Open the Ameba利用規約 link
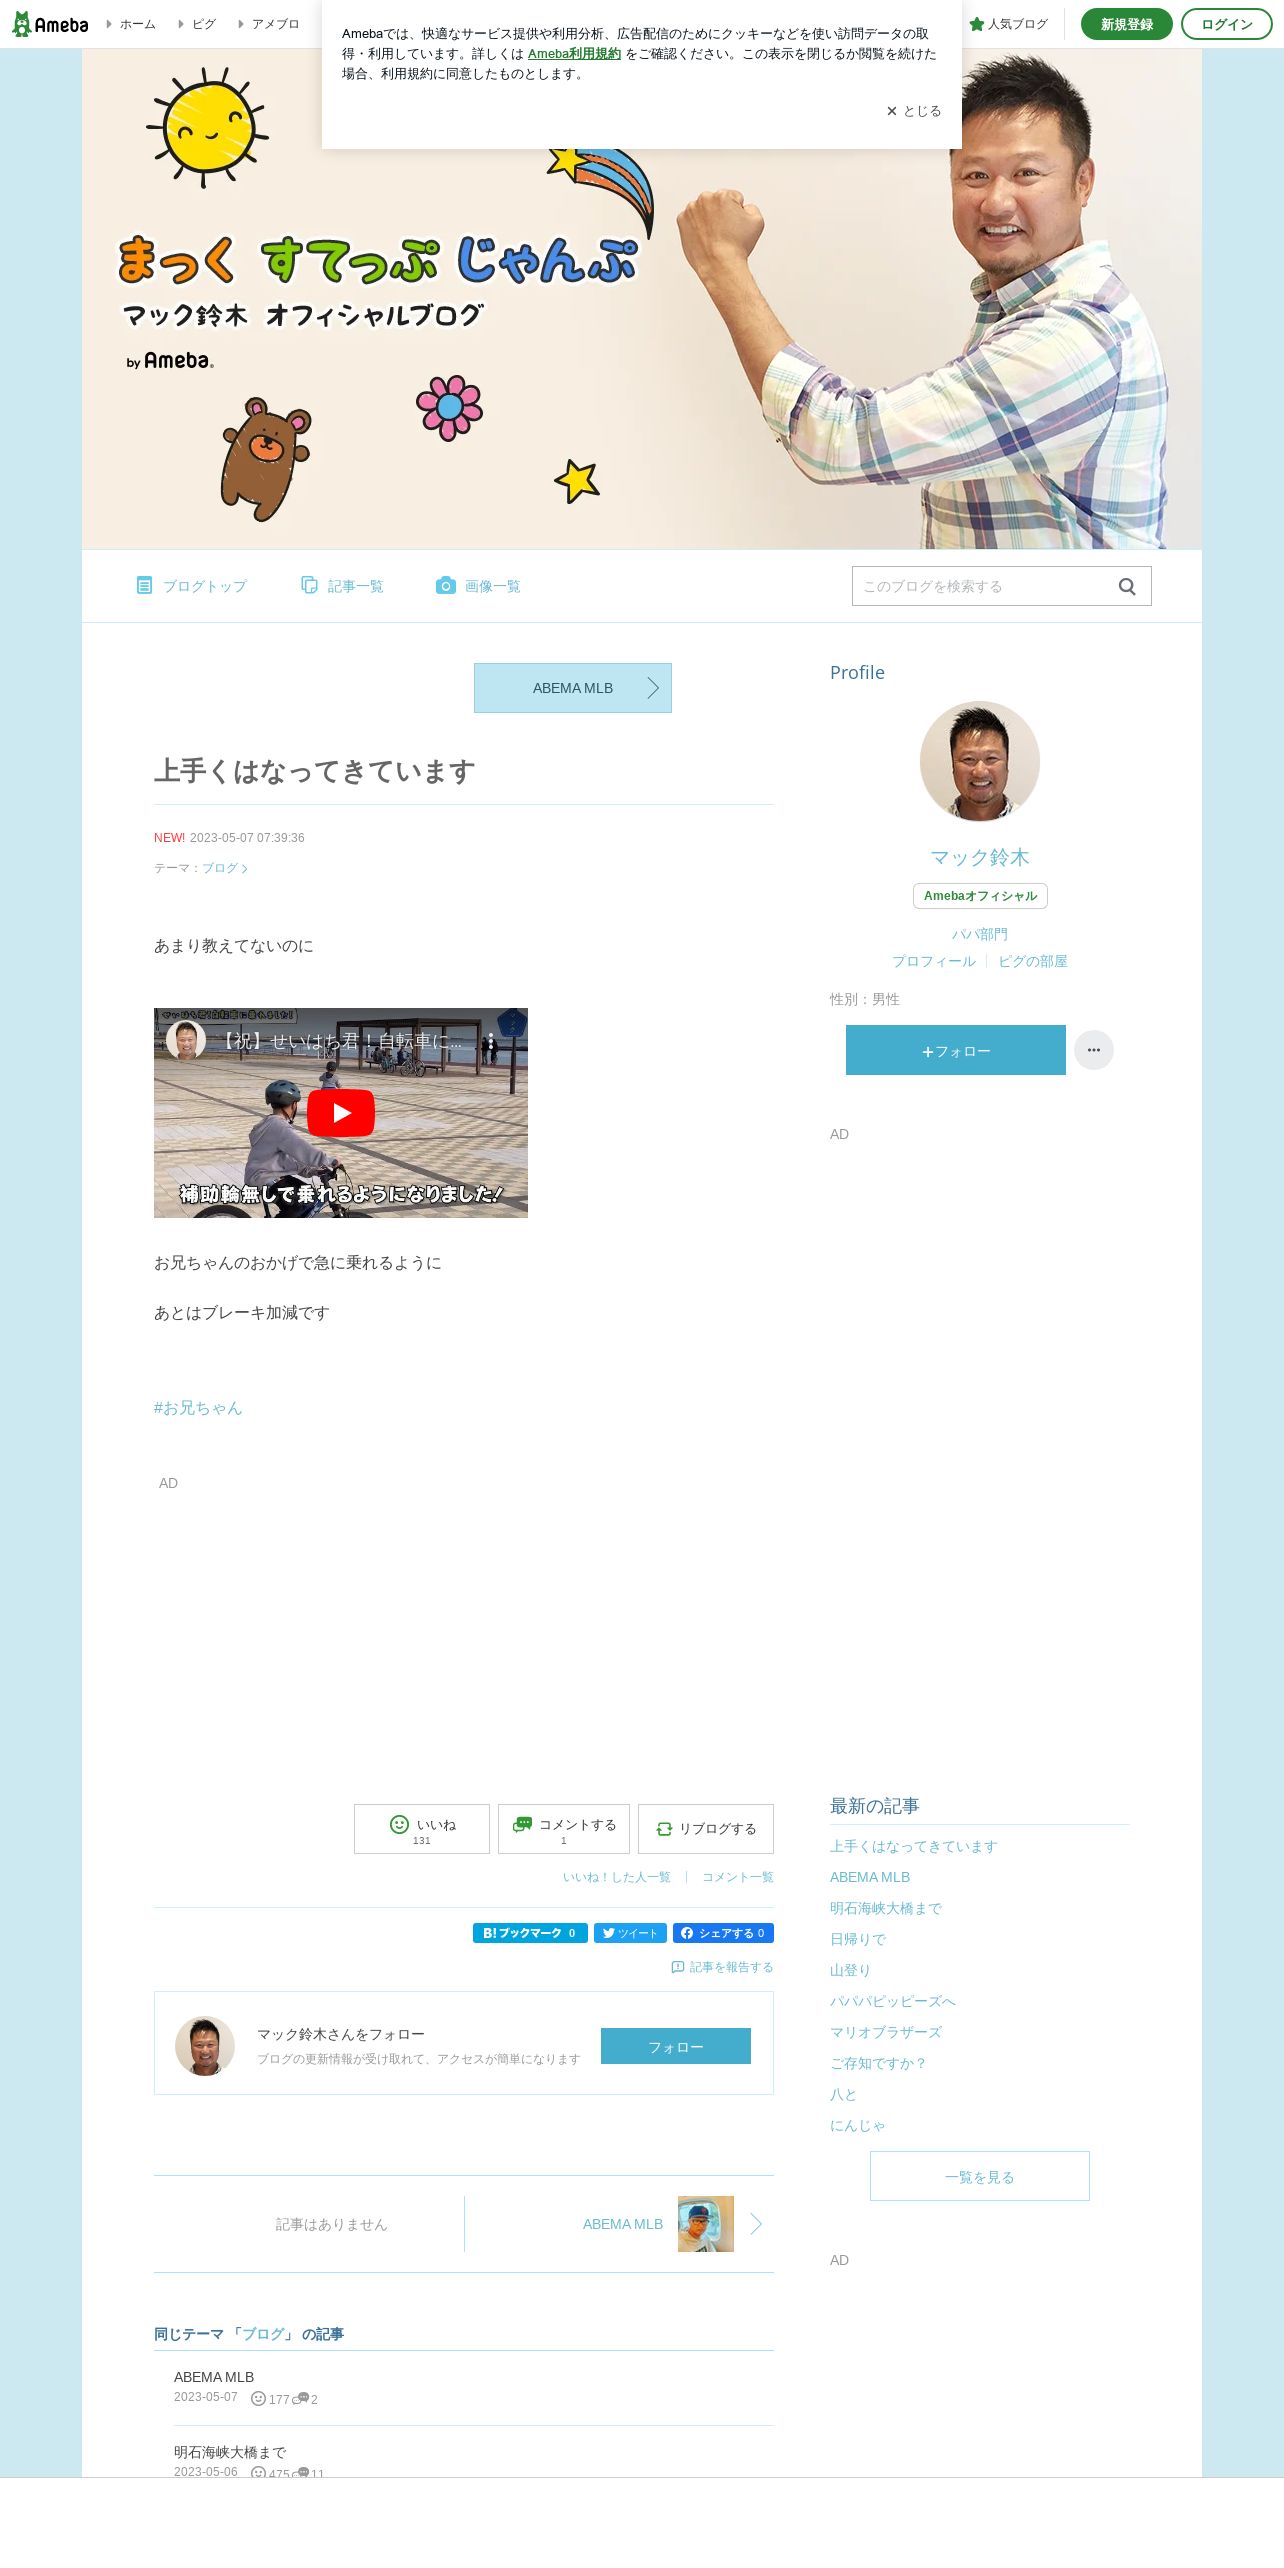1284x2568 pixels. (x=574, y=54)
